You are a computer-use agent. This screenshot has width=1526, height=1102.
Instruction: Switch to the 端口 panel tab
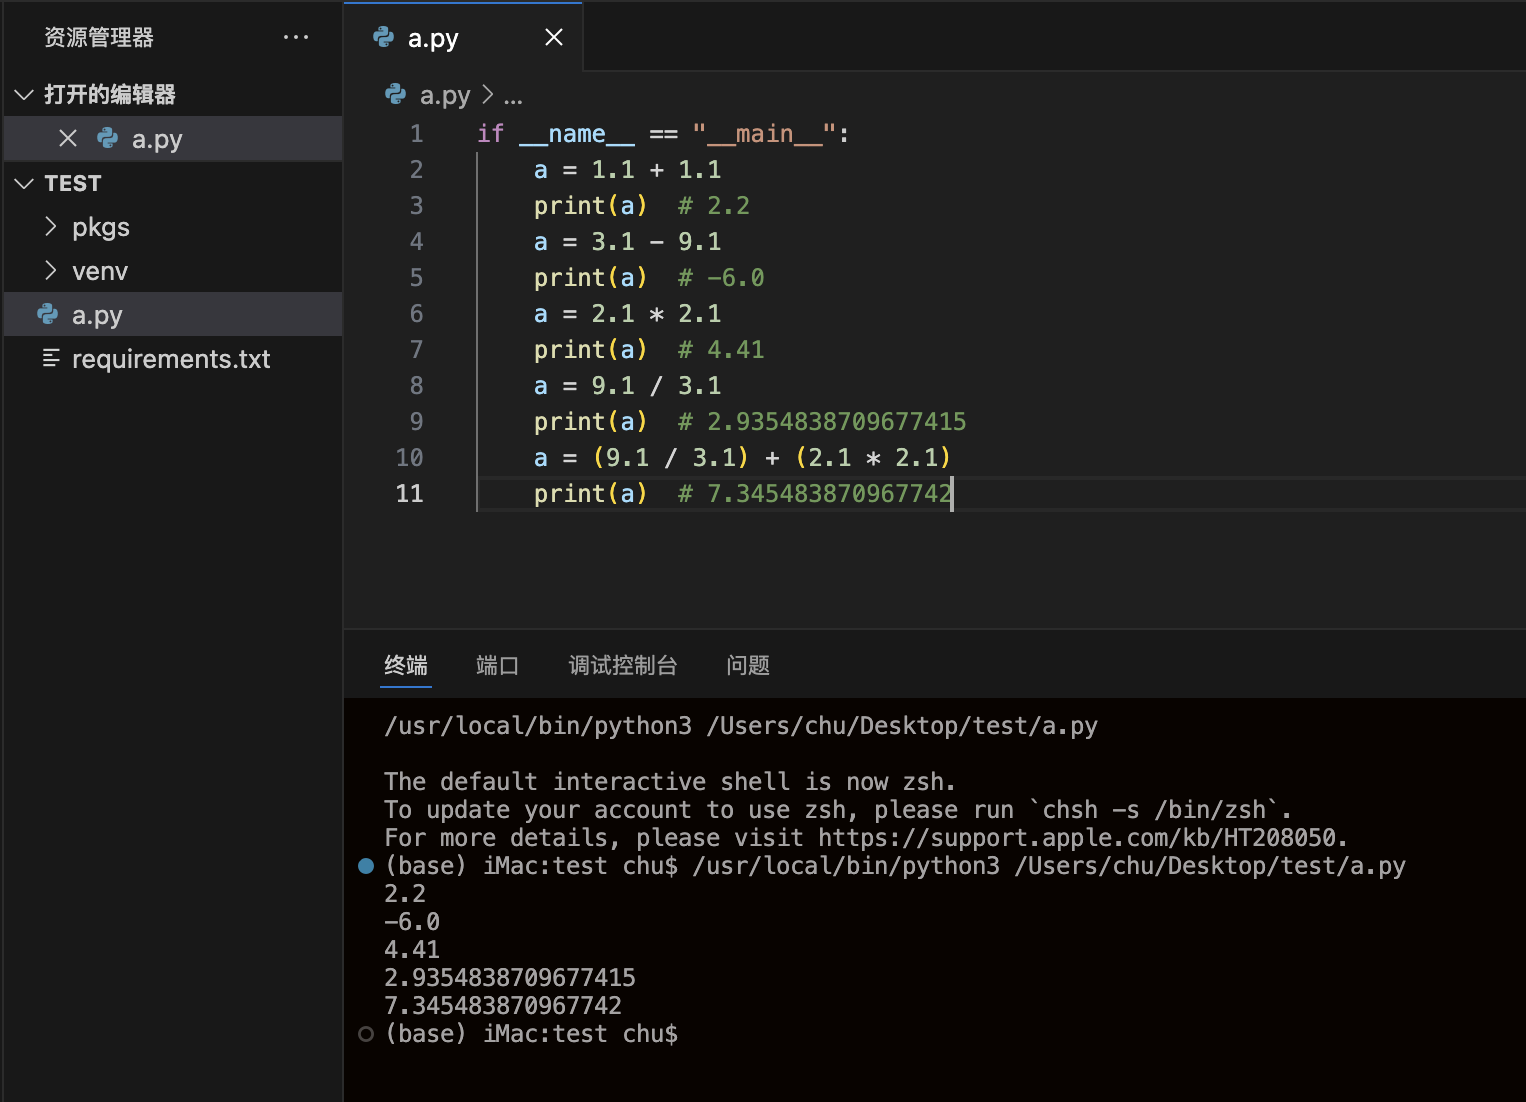click(497, 666)
